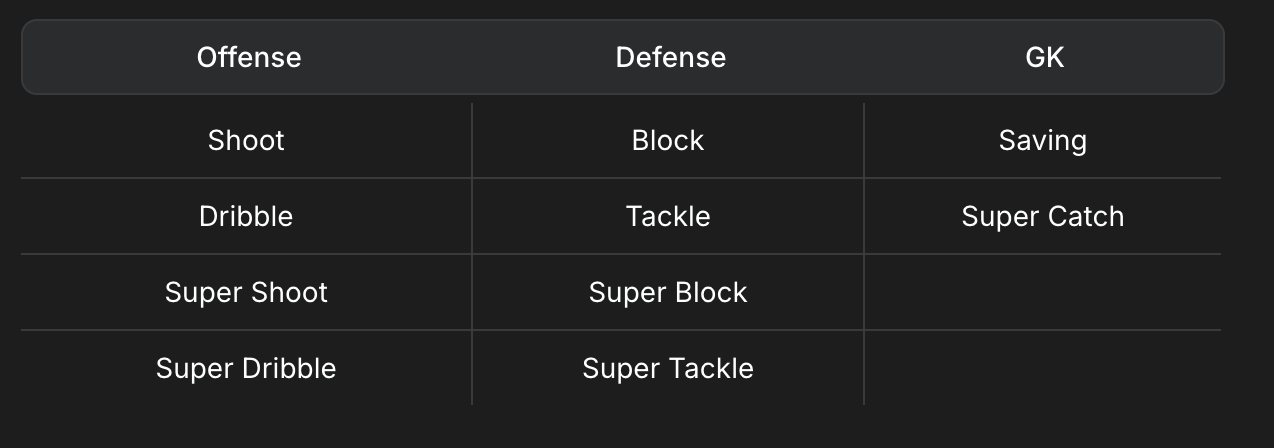Screen dimensions: 1274x448
Task: Click the vertical divider between Defense and GK columns
Action: click(864, 254)
